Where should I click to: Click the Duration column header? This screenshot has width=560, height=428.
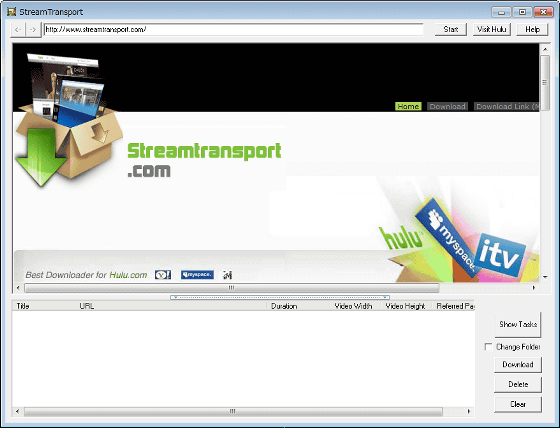pyautogui.click(x=298, y=306)
